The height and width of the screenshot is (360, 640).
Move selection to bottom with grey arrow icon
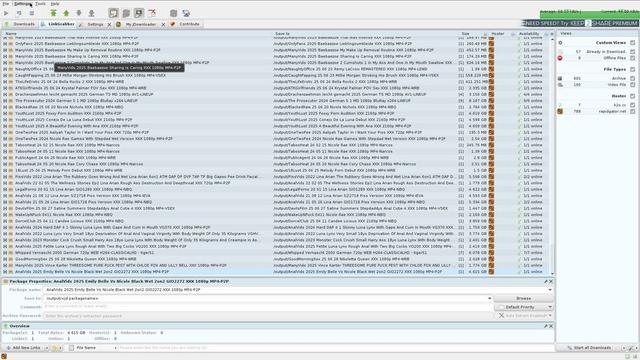91,13
